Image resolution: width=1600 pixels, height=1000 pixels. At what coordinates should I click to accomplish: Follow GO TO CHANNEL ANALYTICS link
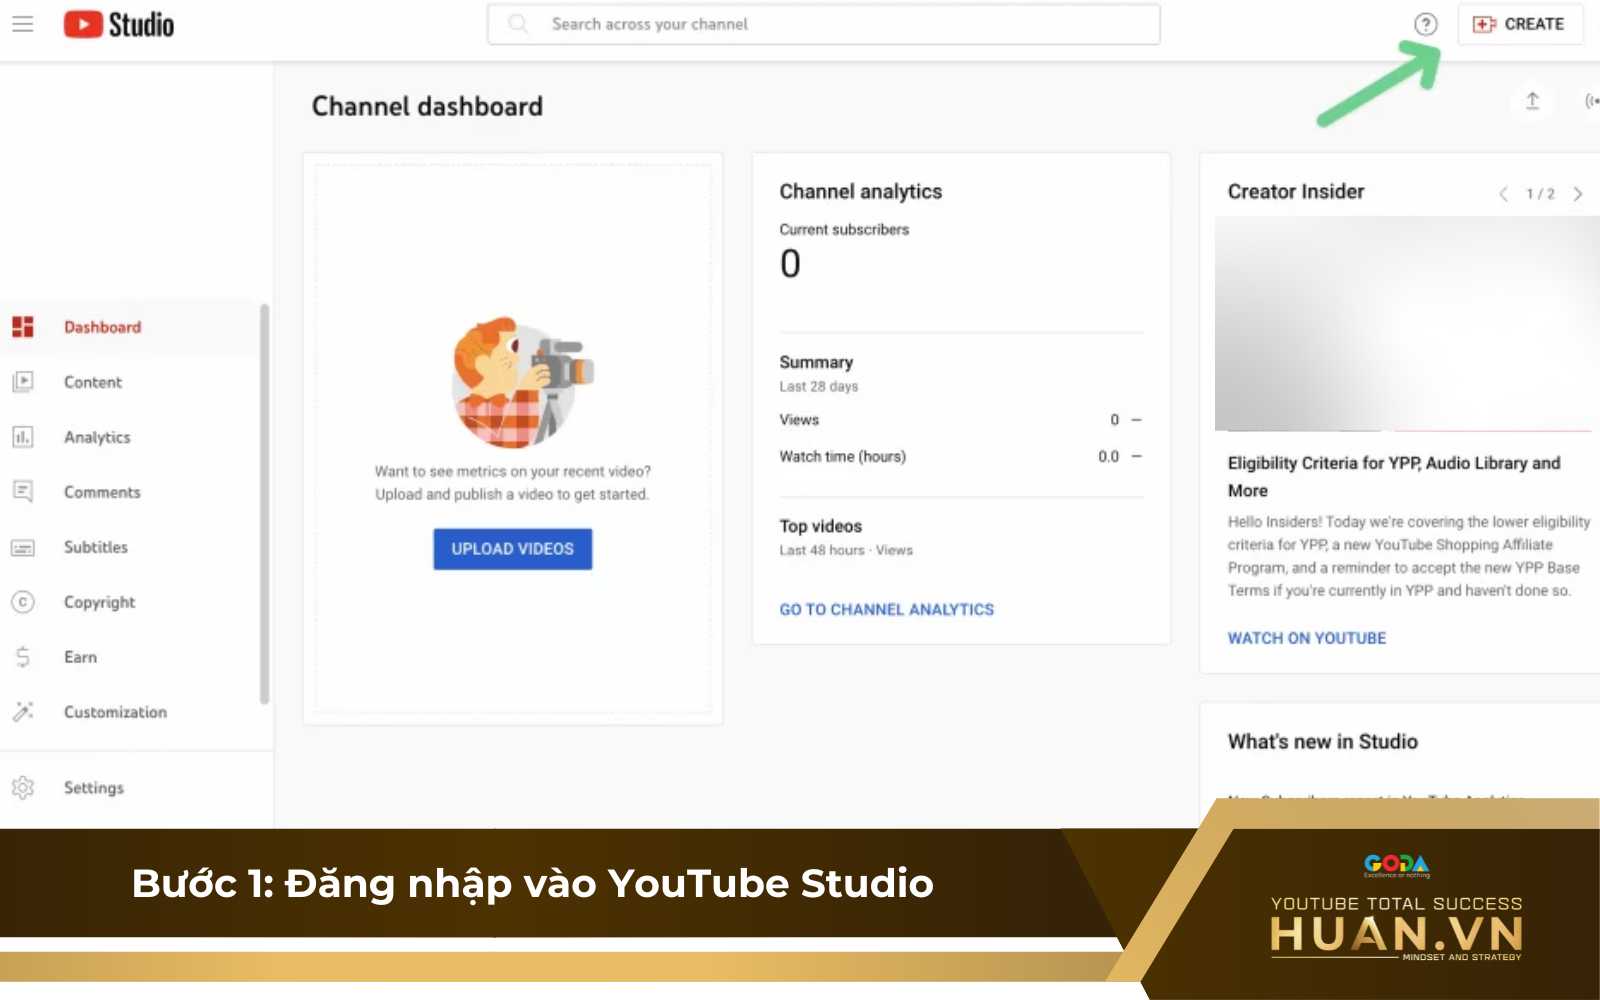click(887, 609)
